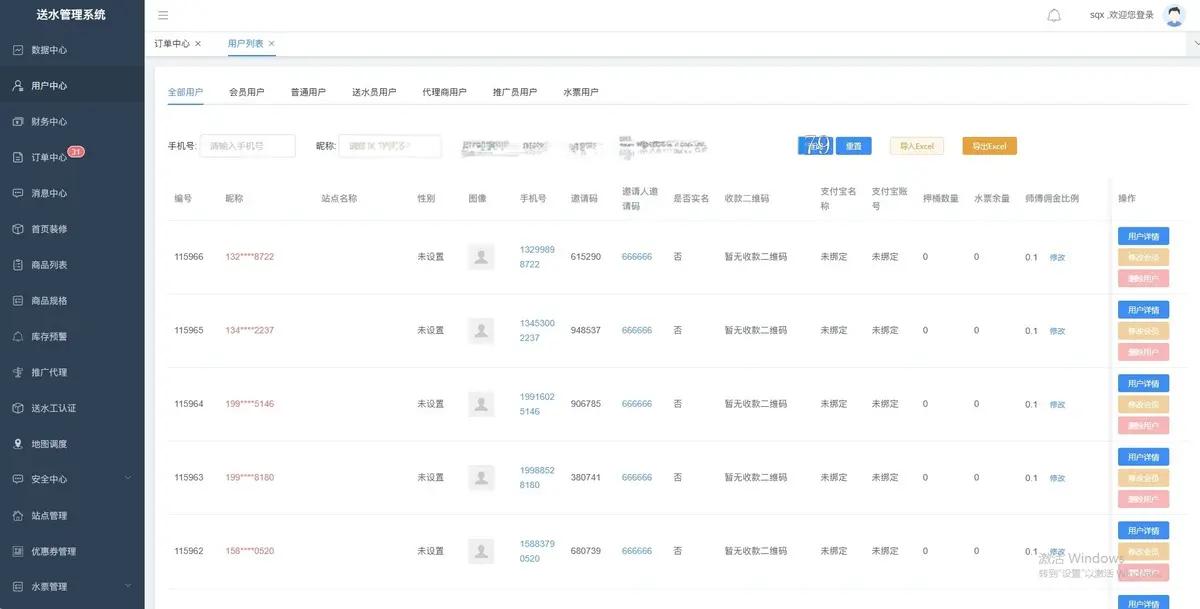
Task: Click 修改 commission link in row 115966
Action: tap(1057, 257)
